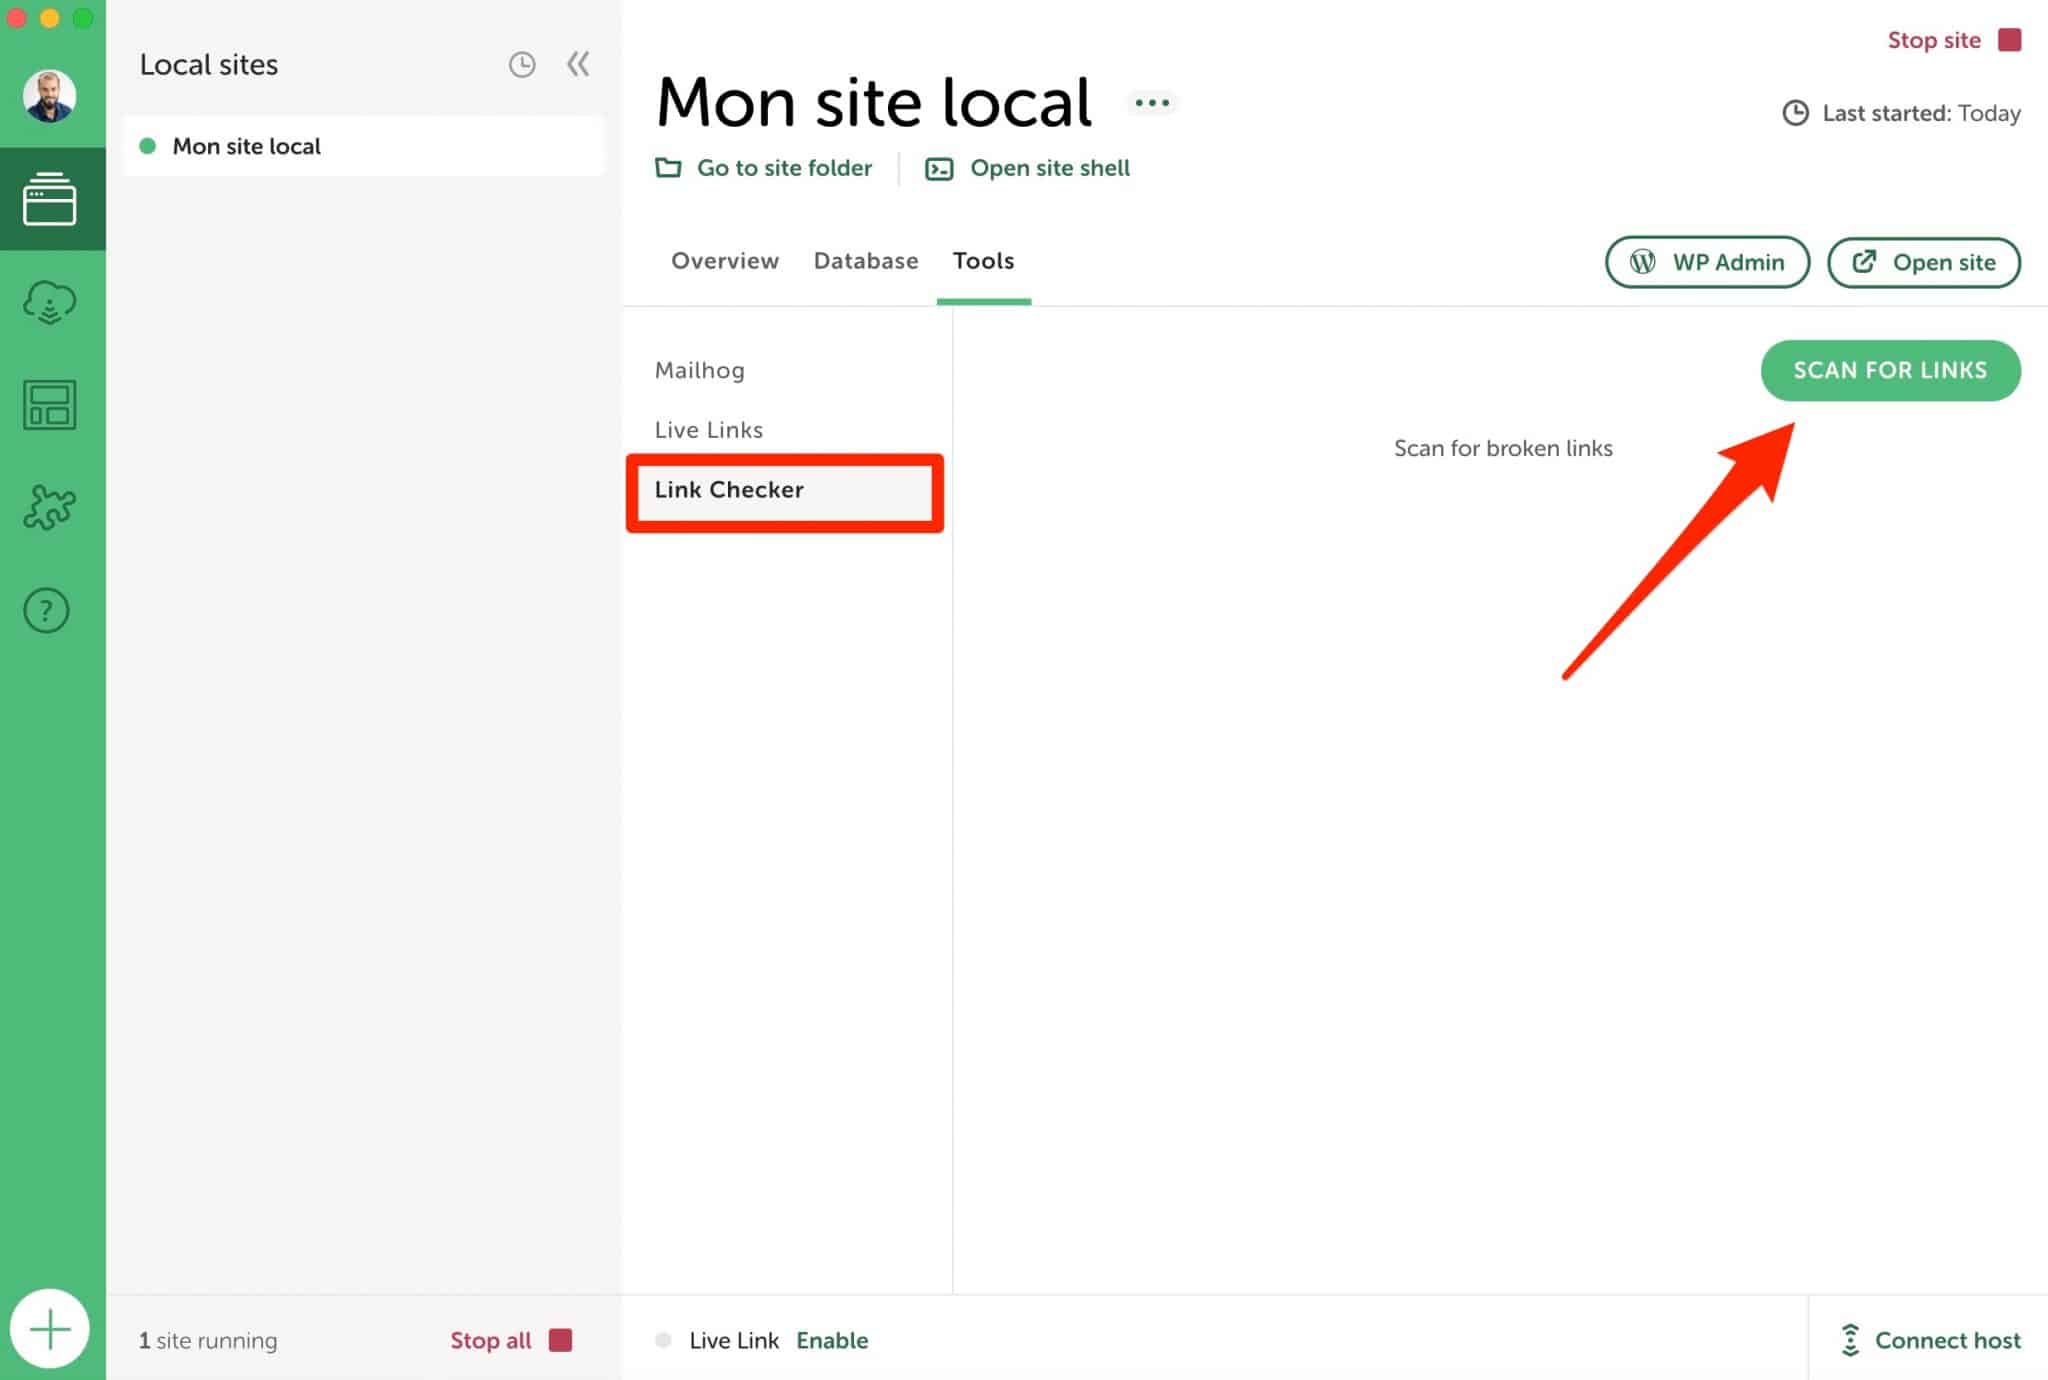Viewport: 2048px width, 1380px height.
Task: Click the 'Scan for broken links' text
Action: (x=1503, y=448)
